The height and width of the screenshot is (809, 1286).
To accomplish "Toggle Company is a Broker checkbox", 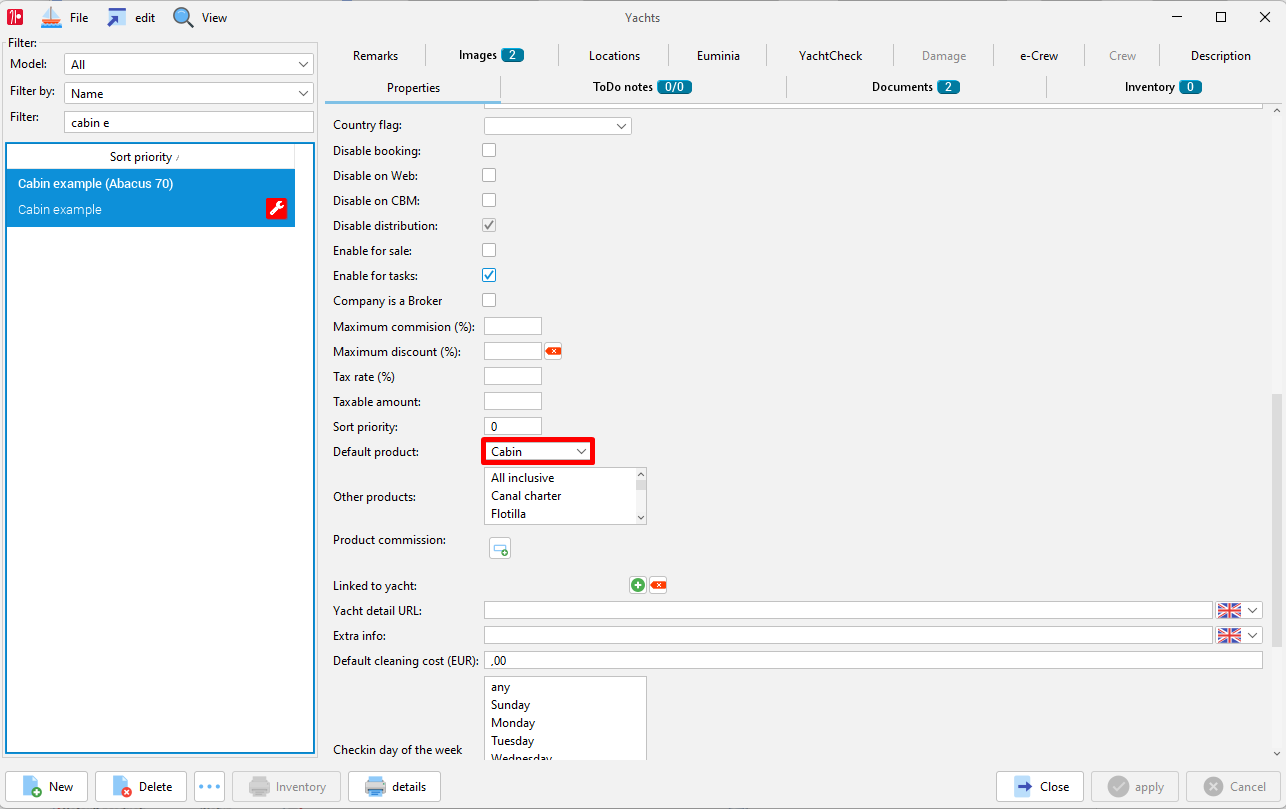I will (489, 300).
